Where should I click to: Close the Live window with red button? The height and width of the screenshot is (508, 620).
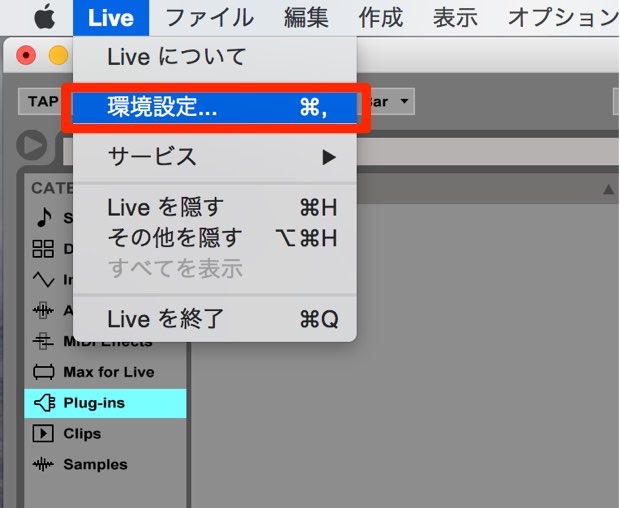pos(26,55)
